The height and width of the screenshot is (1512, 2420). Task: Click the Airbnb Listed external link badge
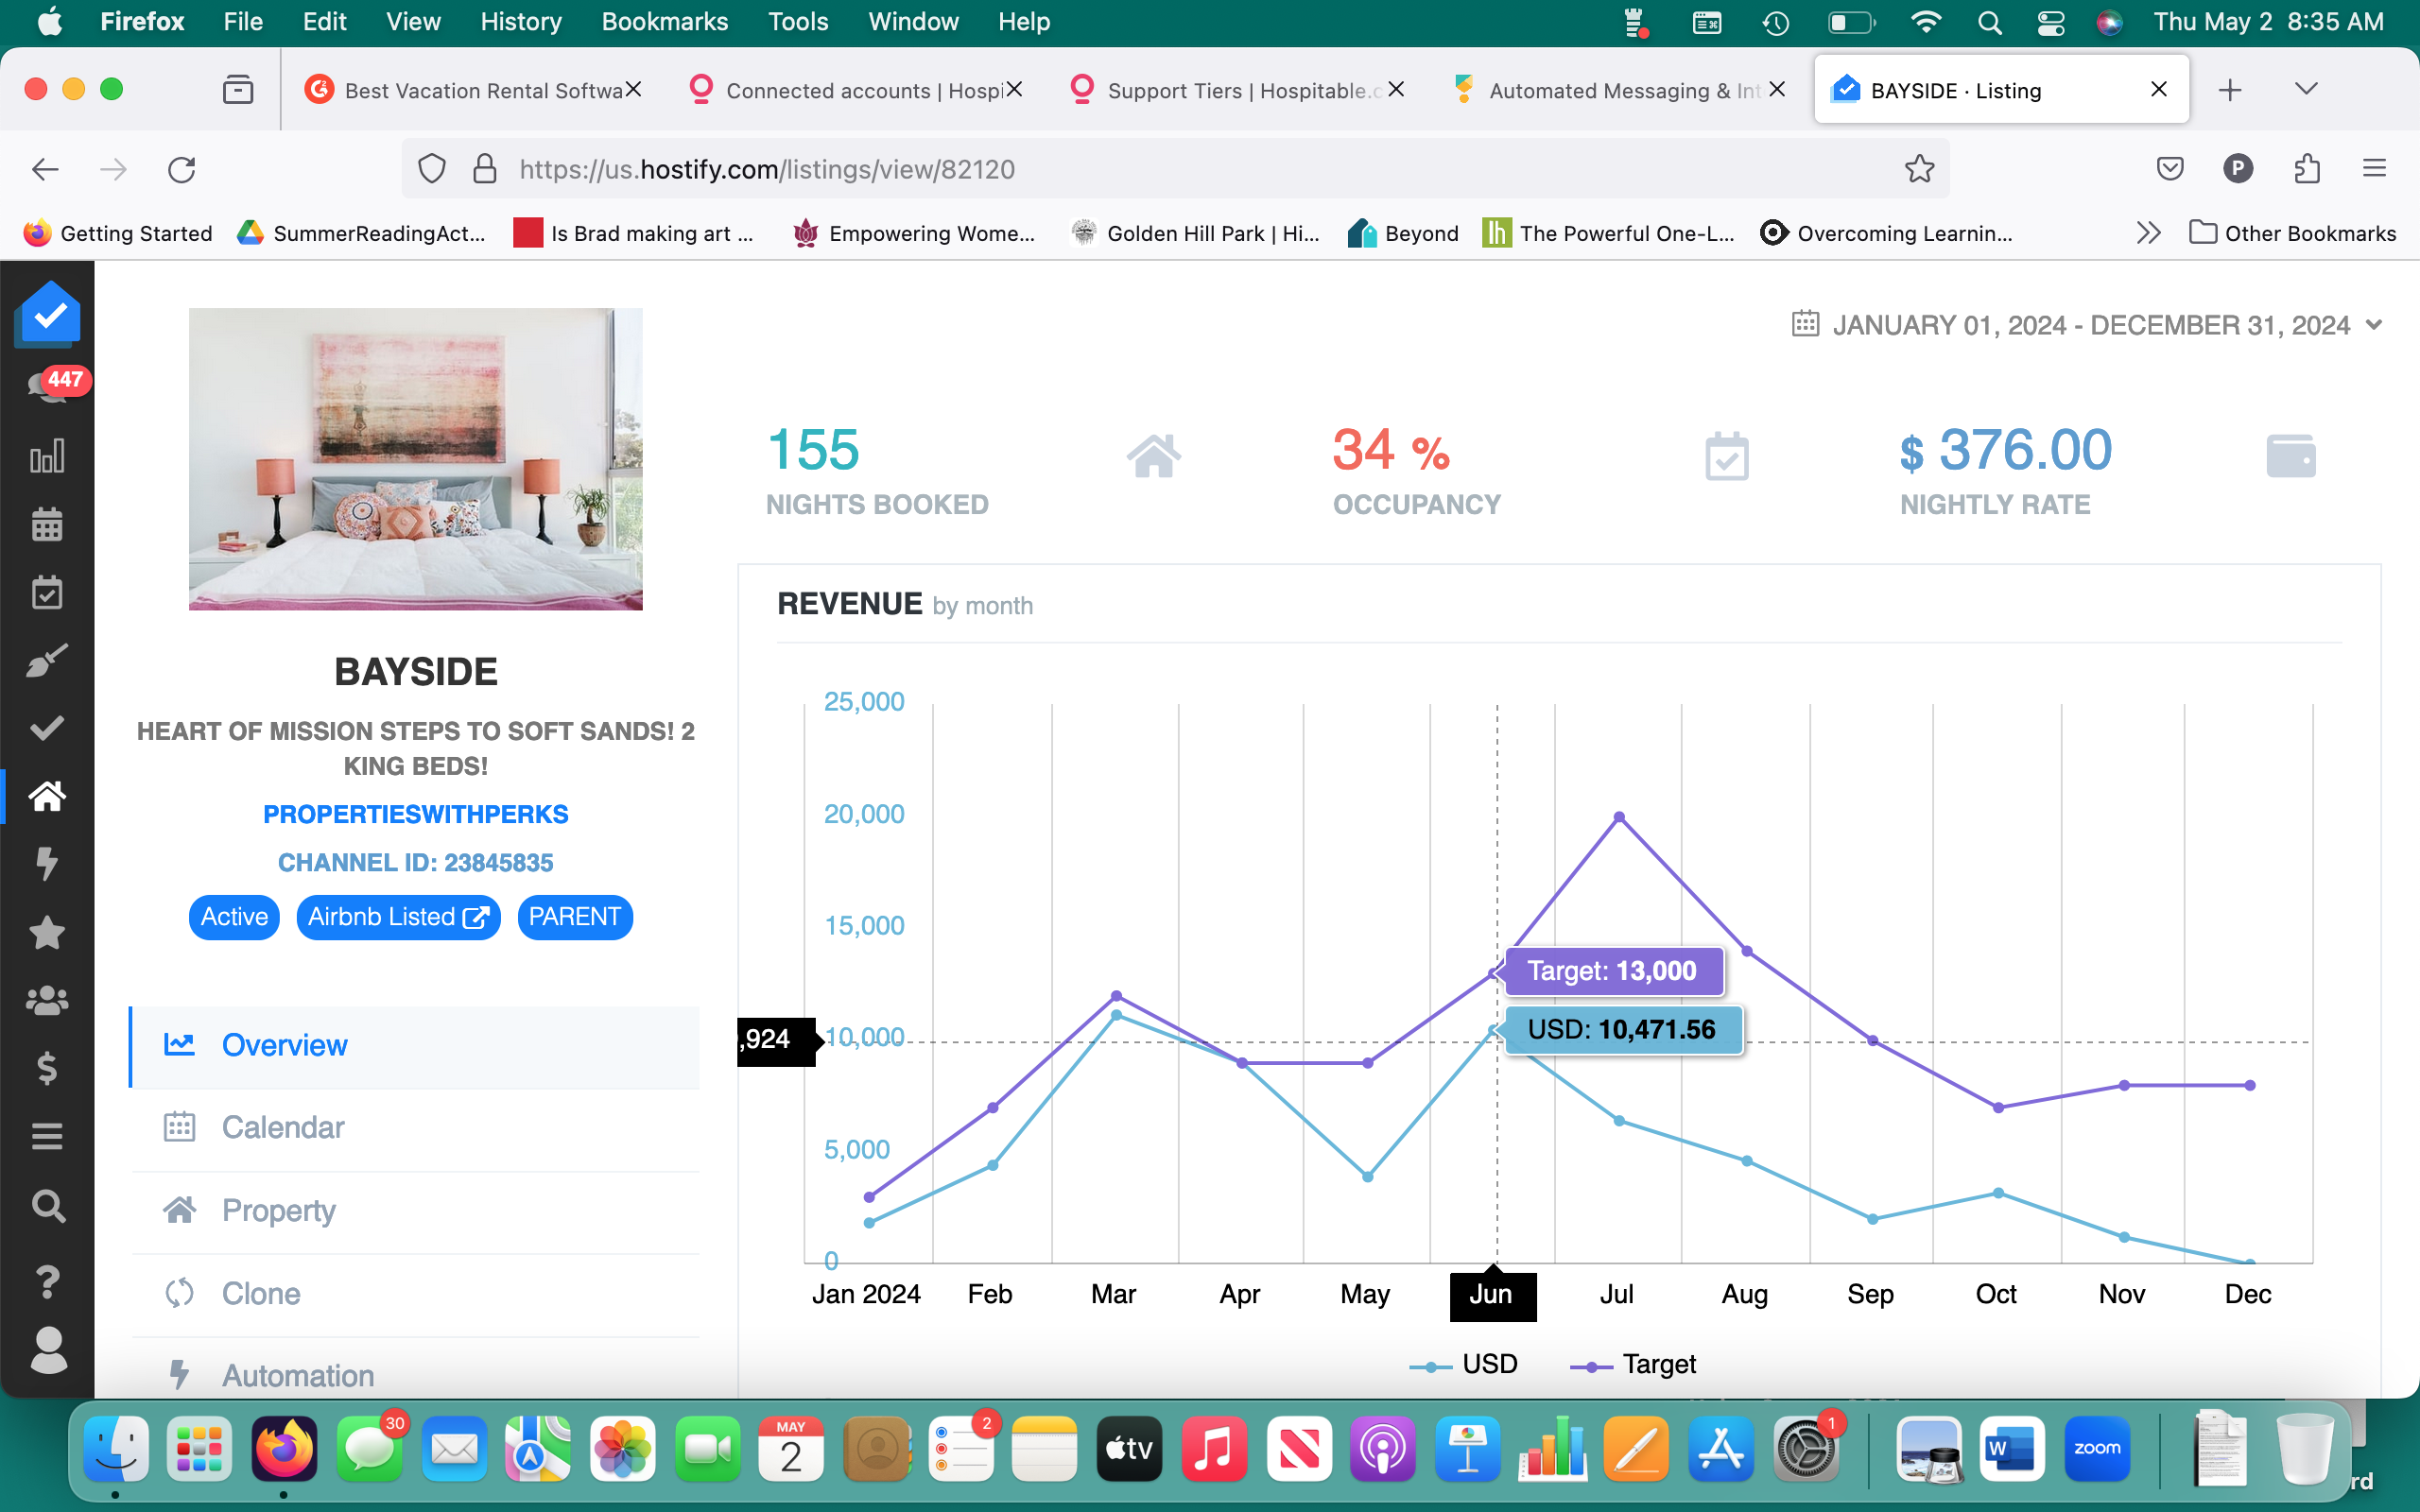coord(398,917)
